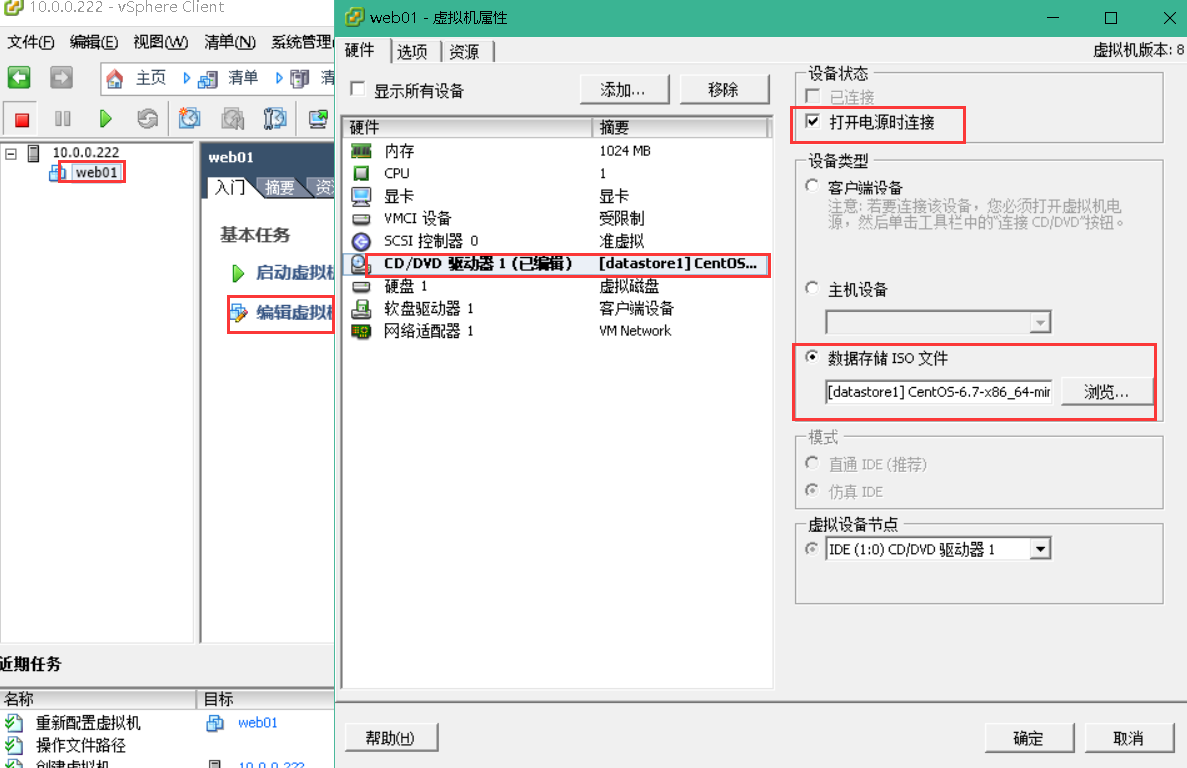
Task: Select the SCSI controller 0 icon
Action: [x=361, y=241]
